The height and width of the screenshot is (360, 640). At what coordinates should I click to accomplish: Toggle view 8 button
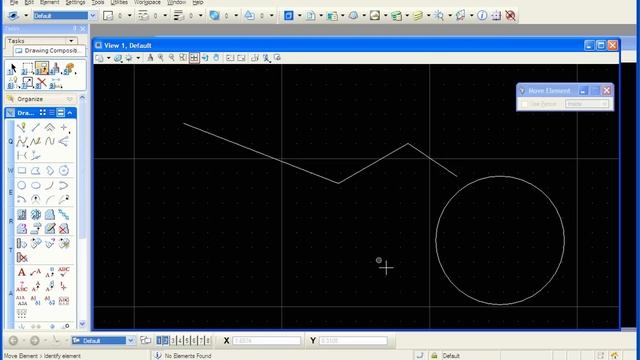[x=207, y=340]
